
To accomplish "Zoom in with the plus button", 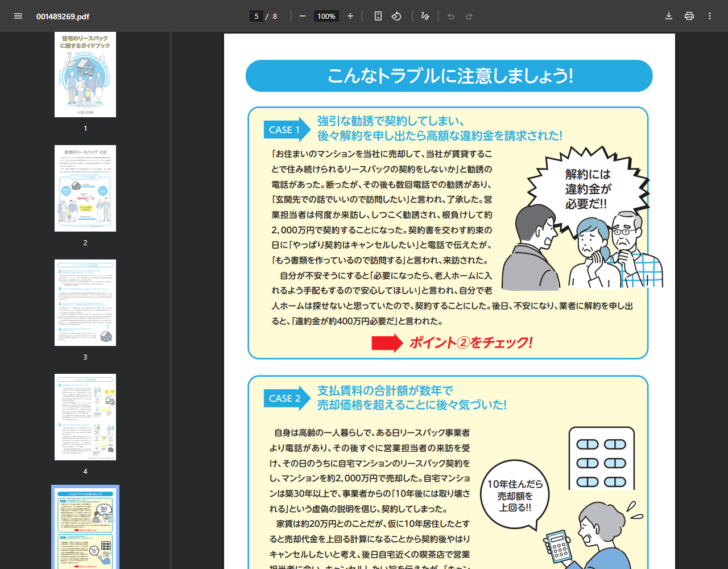I will pos(350,16).
